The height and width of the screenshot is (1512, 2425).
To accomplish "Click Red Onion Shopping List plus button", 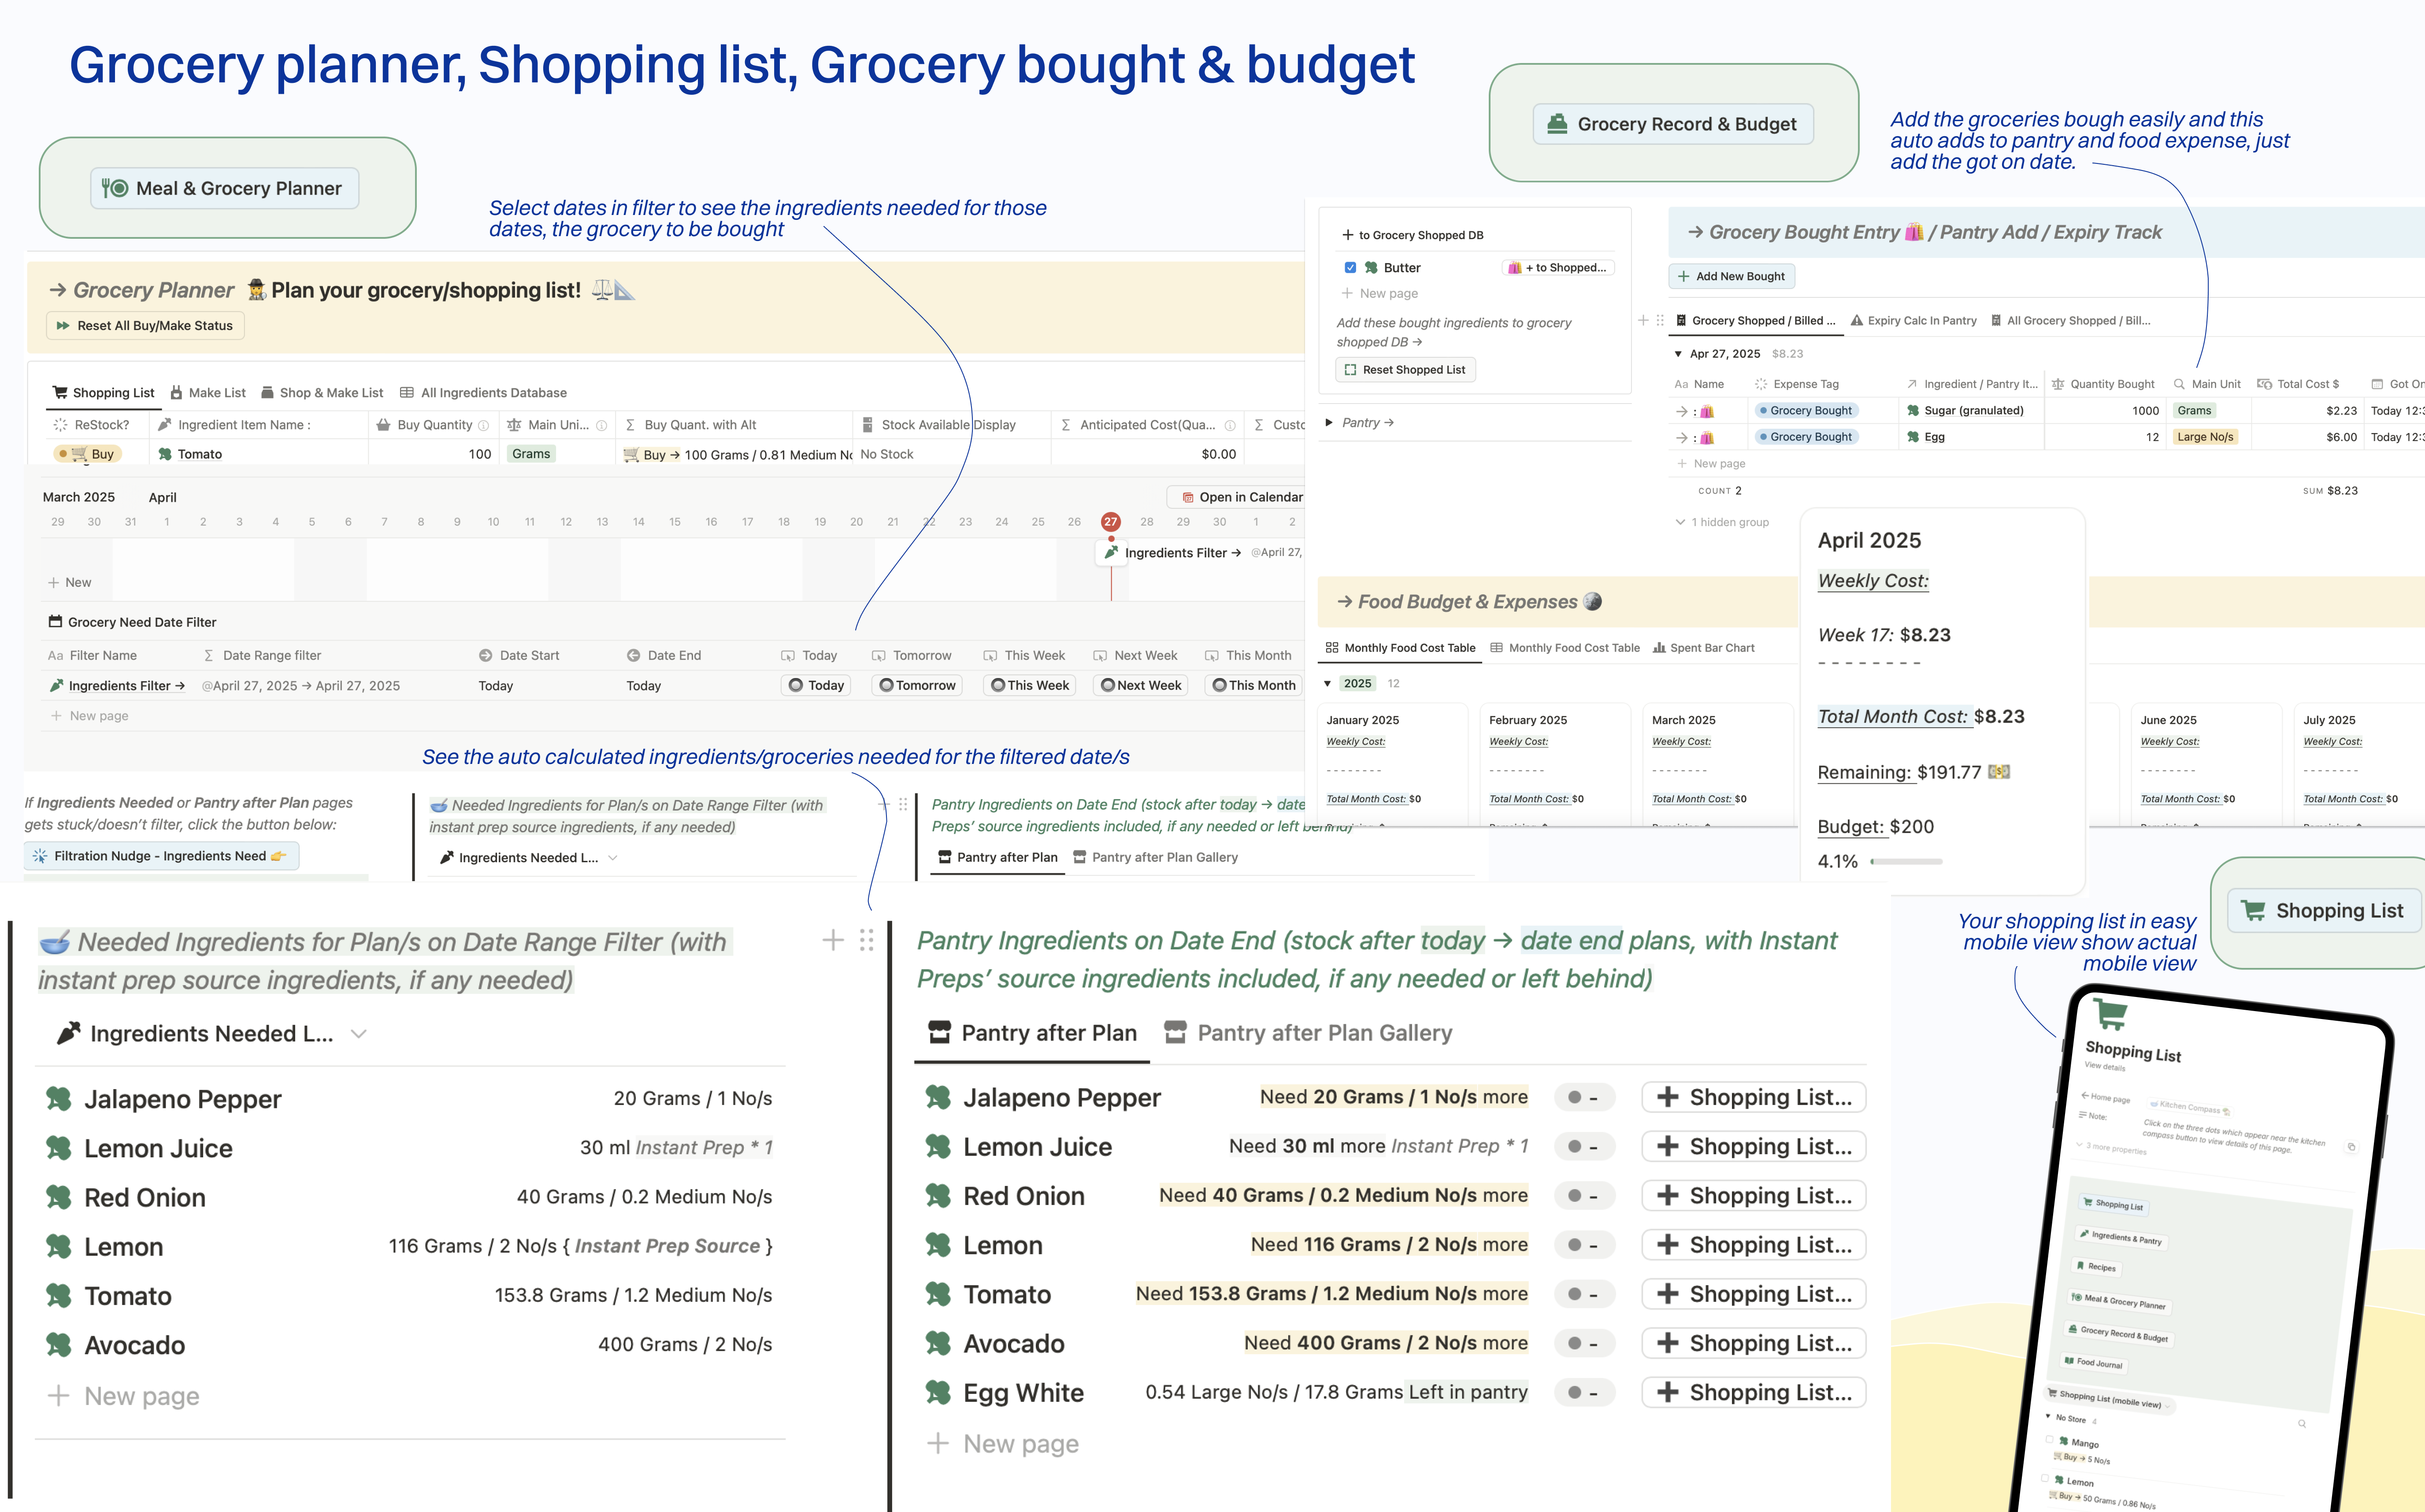I will (x=1754, y=1196).
